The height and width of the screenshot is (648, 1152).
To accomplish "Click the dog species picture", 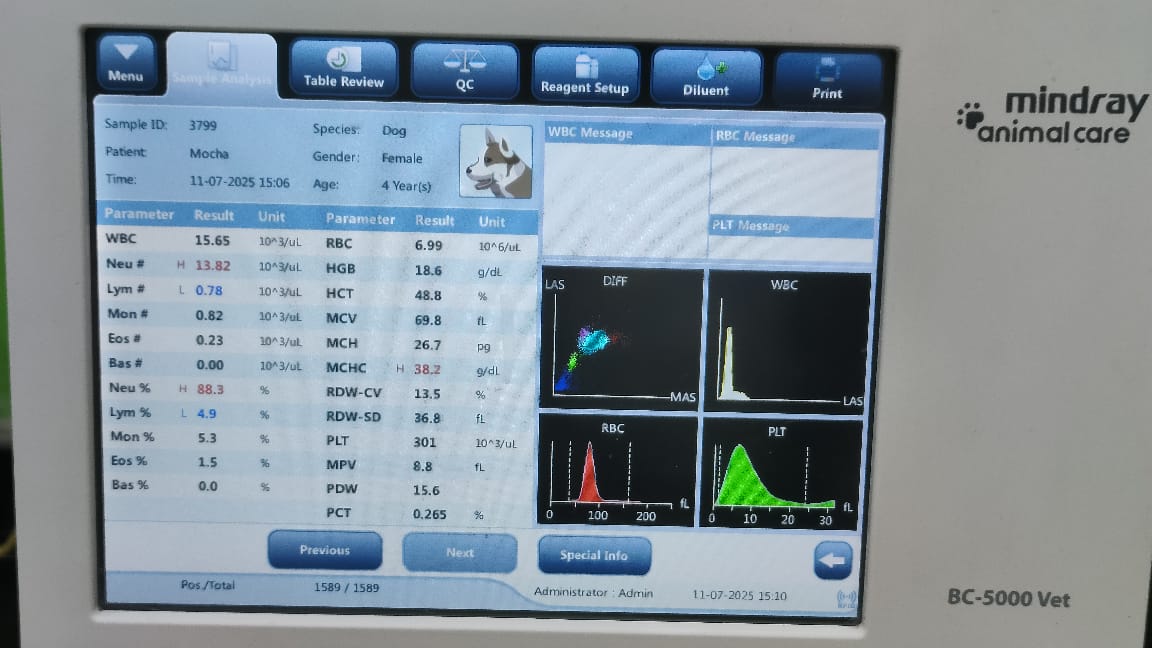I will [x=496, y=161].
